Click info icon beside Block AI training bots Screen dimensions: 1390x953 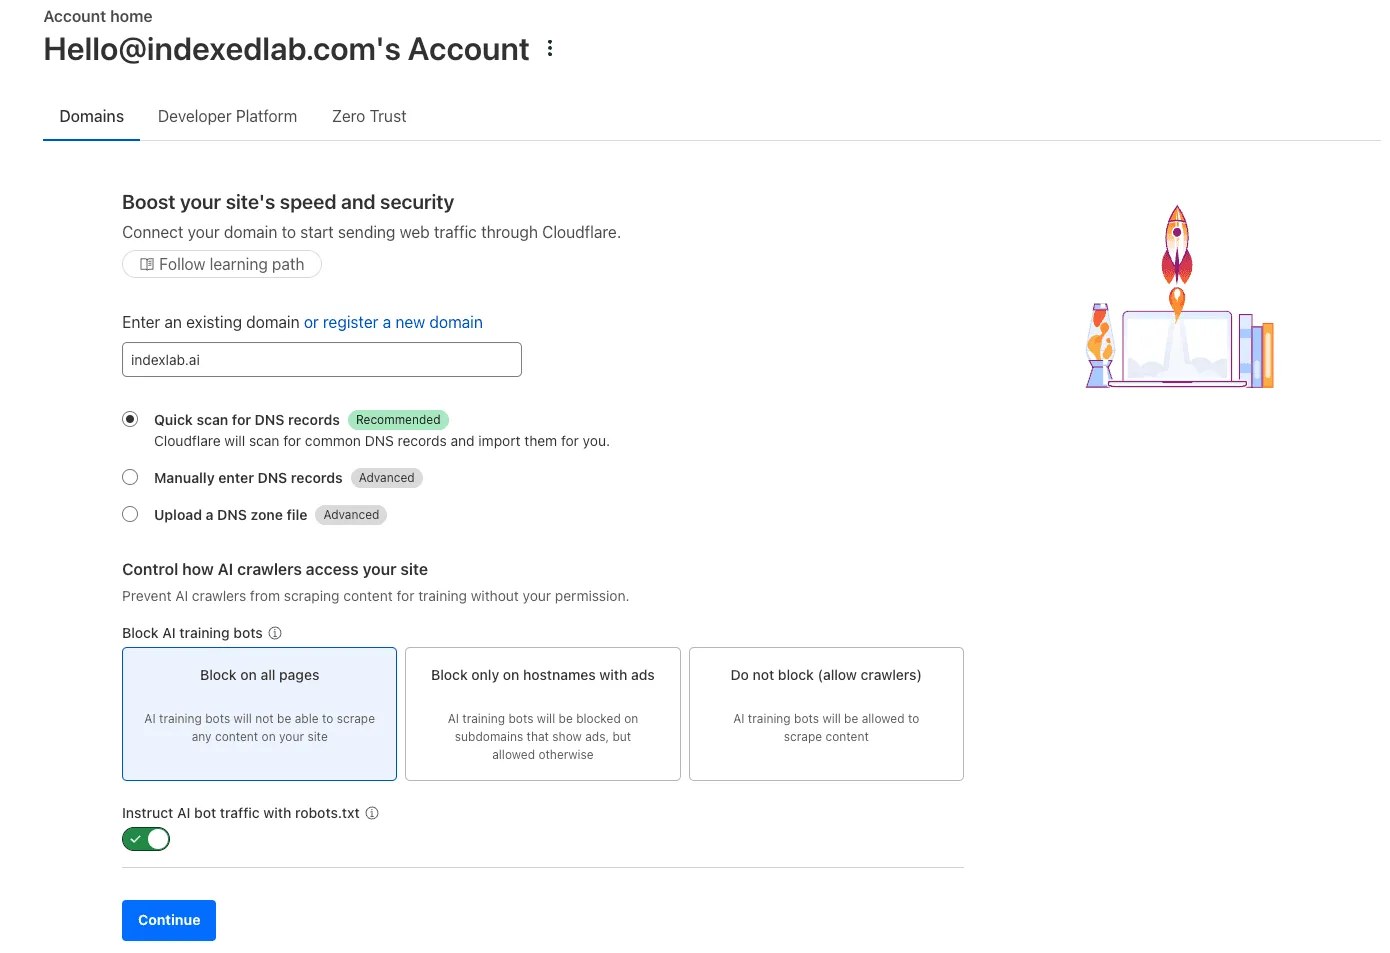coord(275,633)
